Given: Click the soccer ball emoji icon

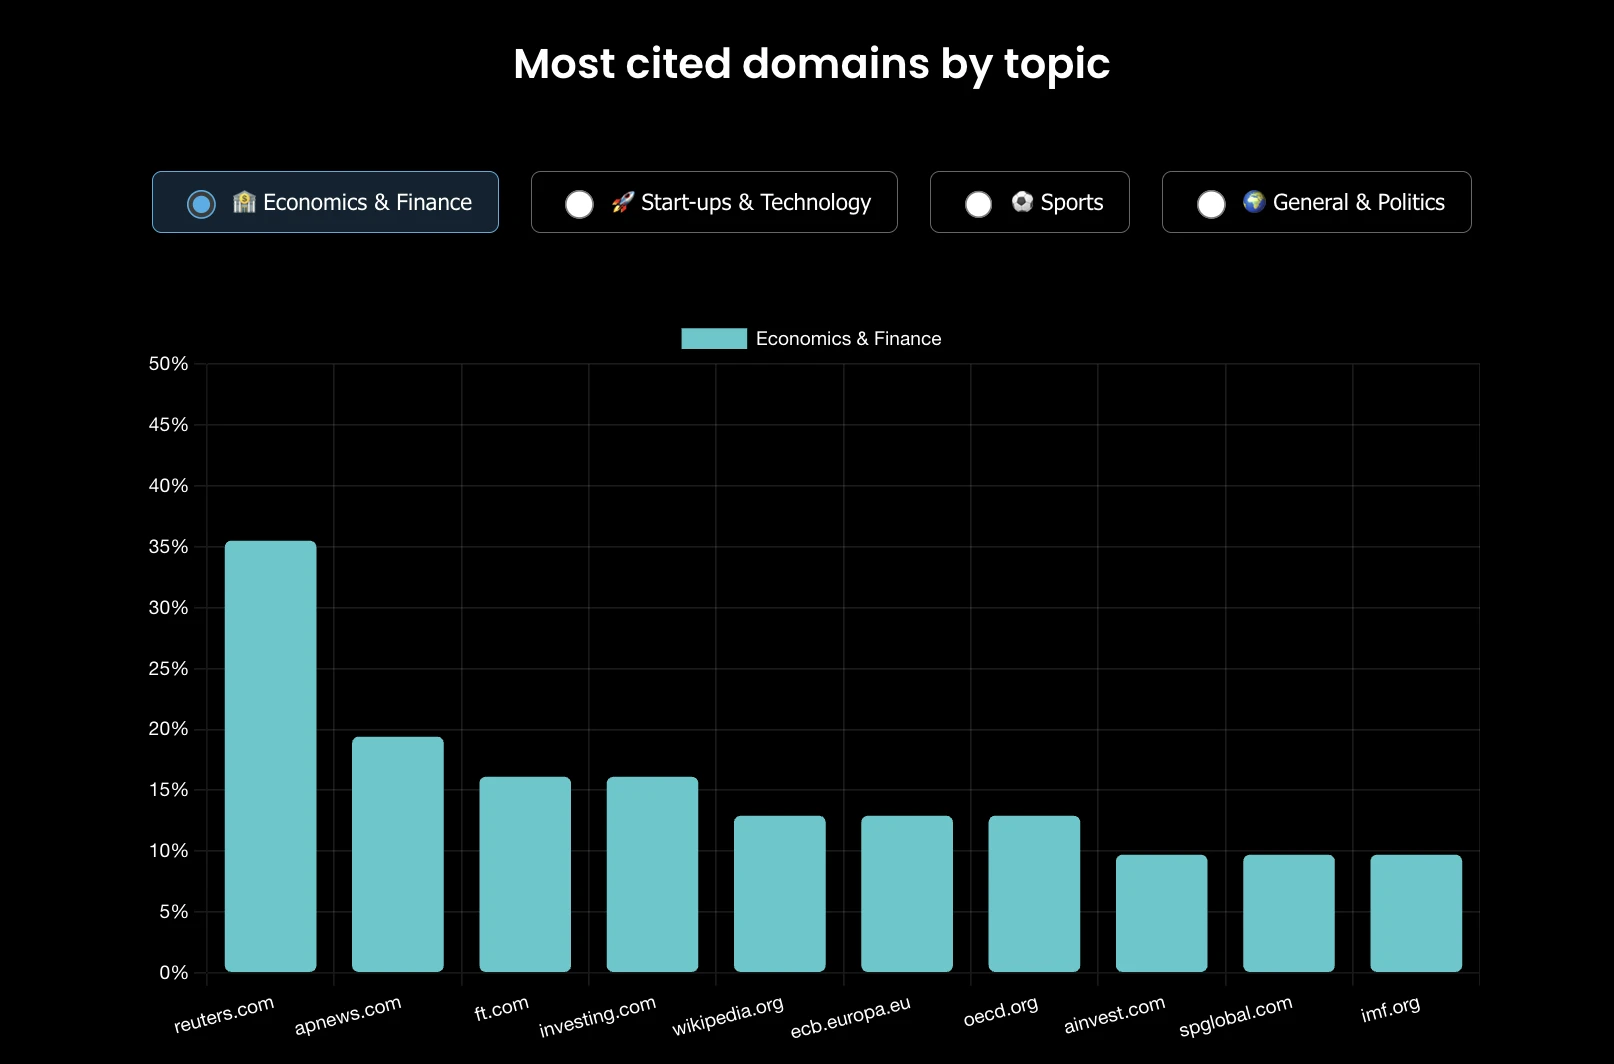Looking at the screenshot, I should pos(1022,202).
